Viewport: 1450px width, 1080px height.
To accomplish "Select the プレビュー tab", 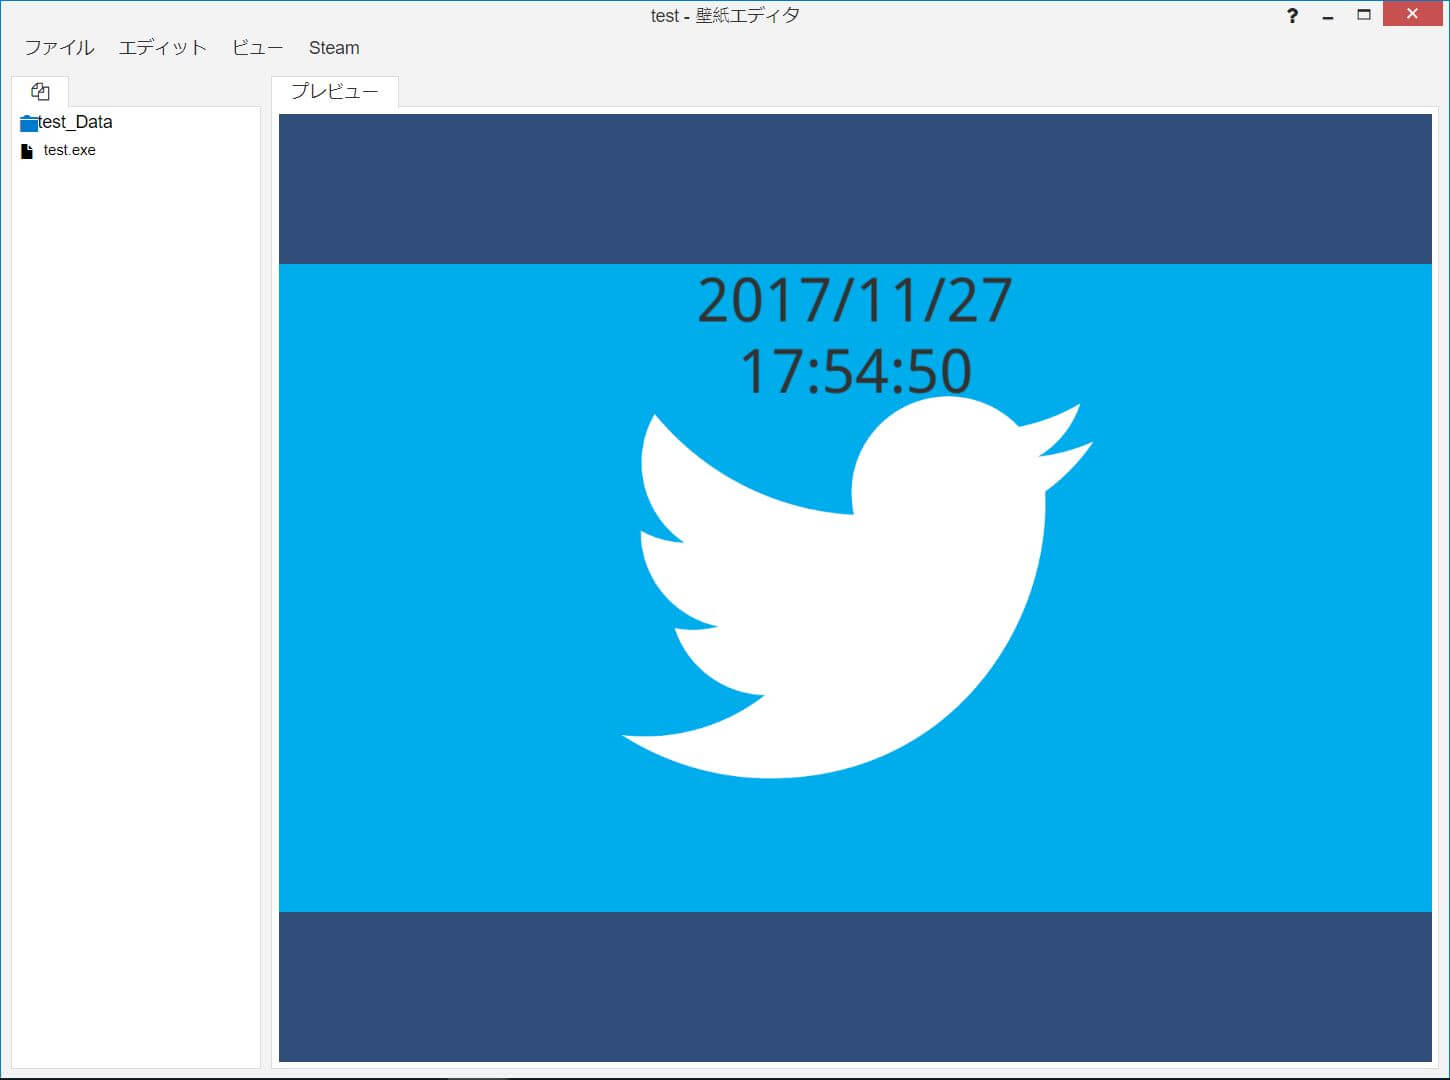I will [x=335, y=91].
